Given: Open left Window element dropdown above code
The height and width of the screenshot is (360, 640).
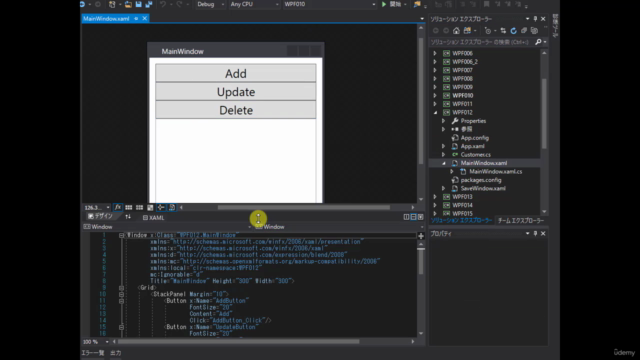Looking at the screenshot, I should pyautogui.click(x=167, y=227).
